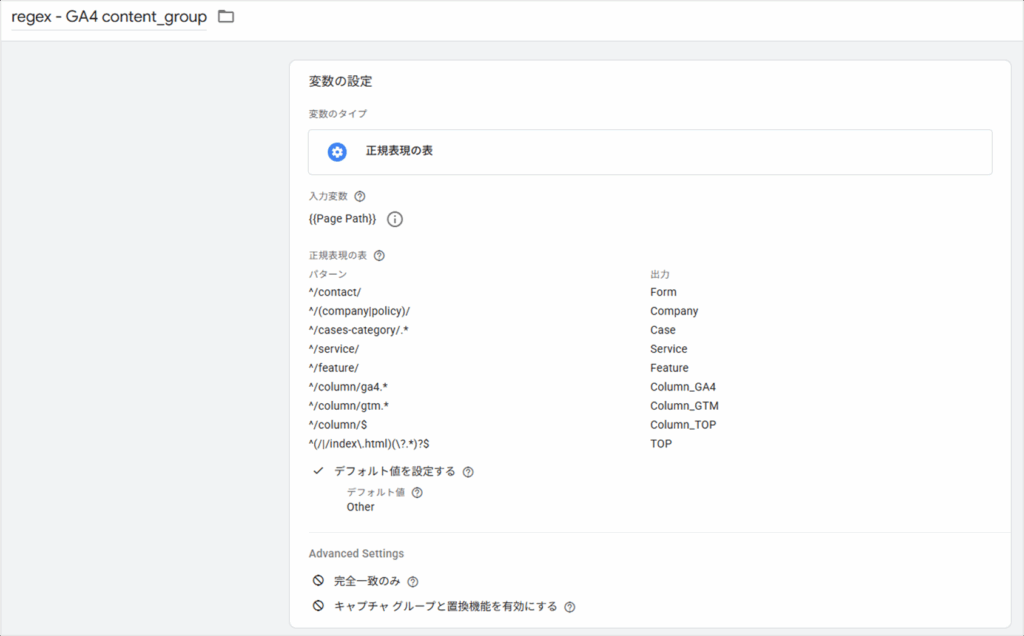Click info icon beside {{Page Path}}

pyautogui.click(x=395, y=219)
